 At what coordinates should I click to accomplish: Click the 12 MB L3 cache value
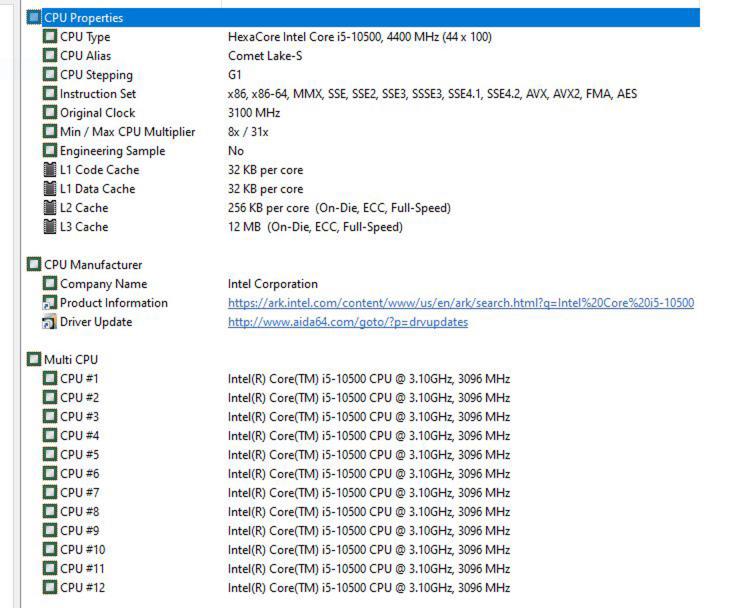click(x=315, y=227)
